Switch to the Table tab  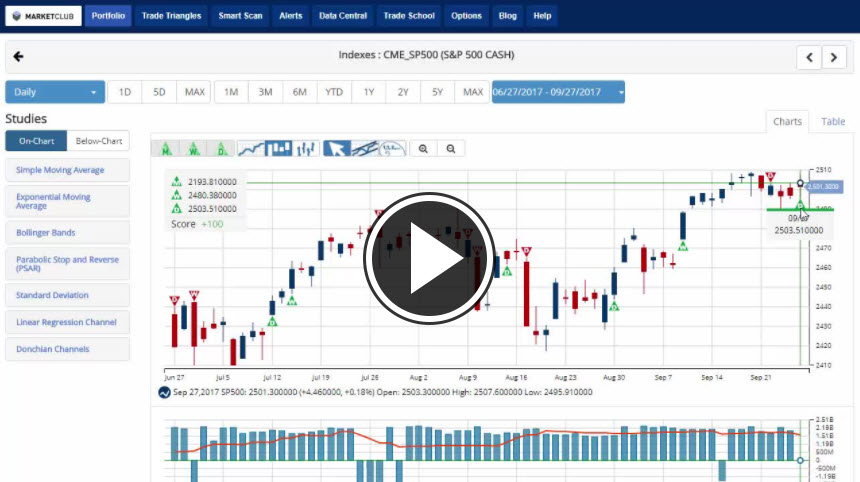coord(833,121)
